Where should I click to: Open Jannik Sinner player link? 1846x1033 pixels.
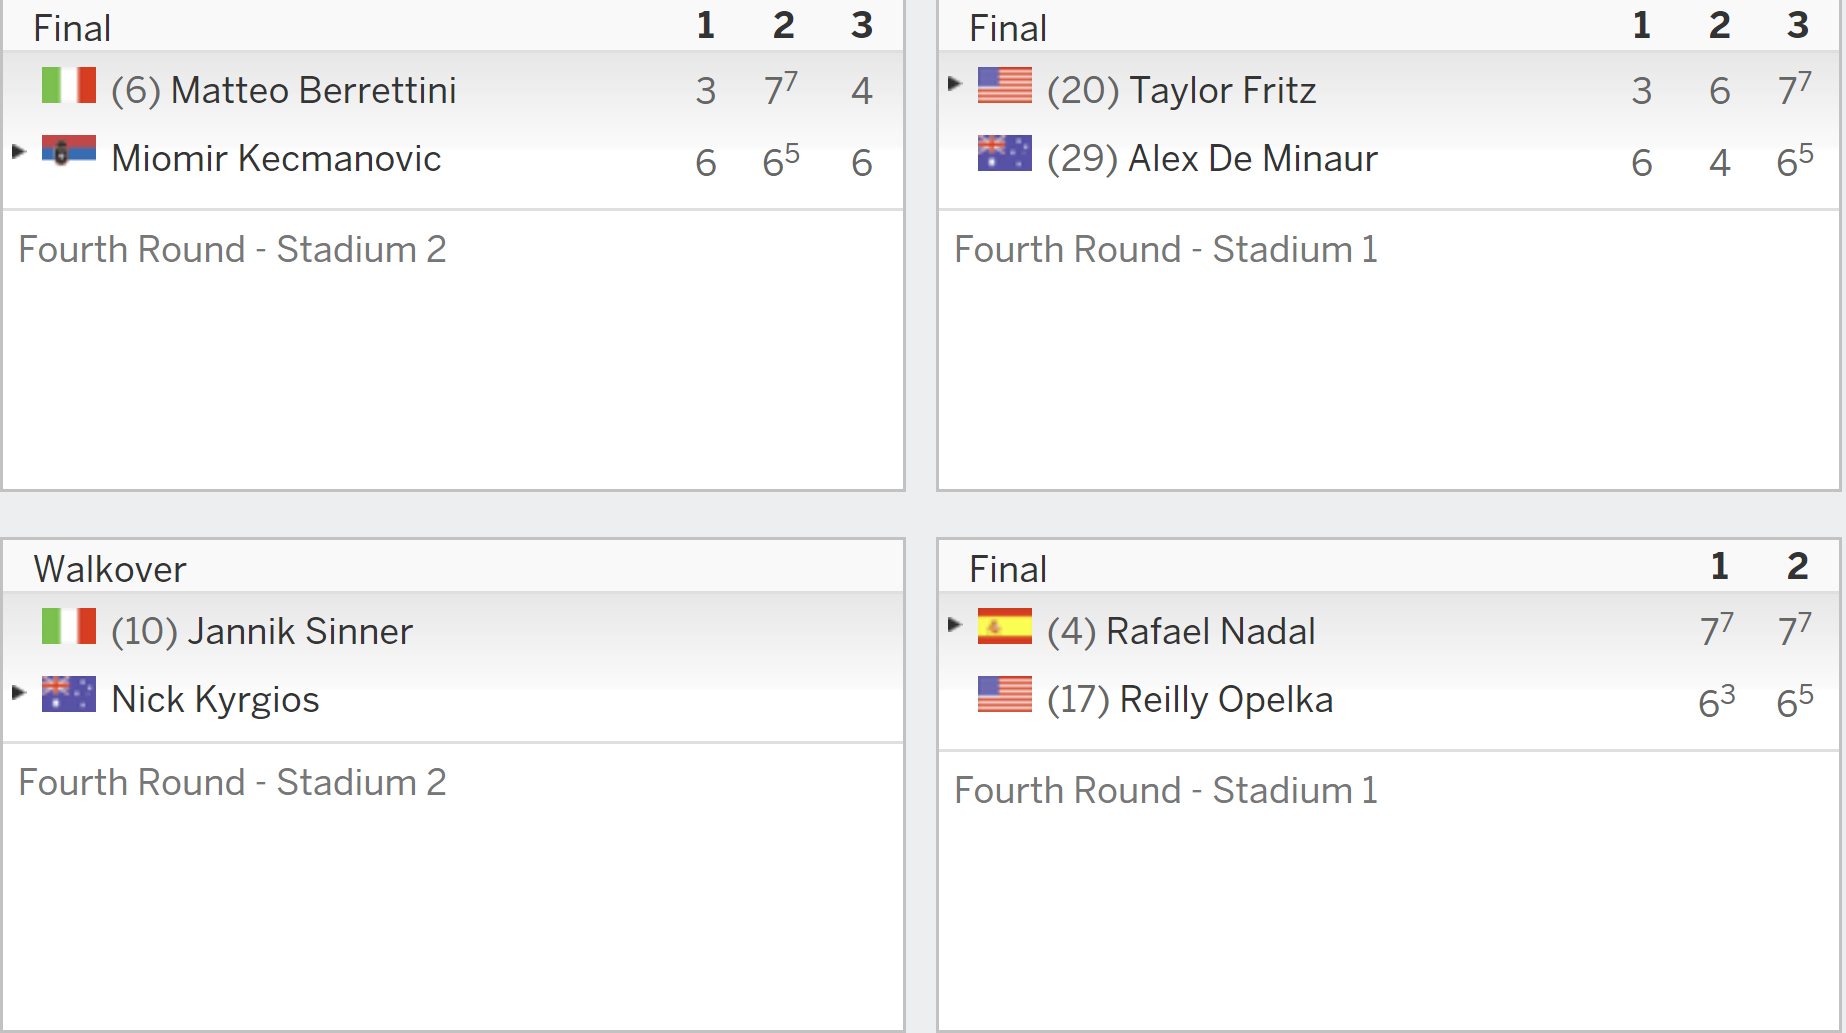(300, 631)
